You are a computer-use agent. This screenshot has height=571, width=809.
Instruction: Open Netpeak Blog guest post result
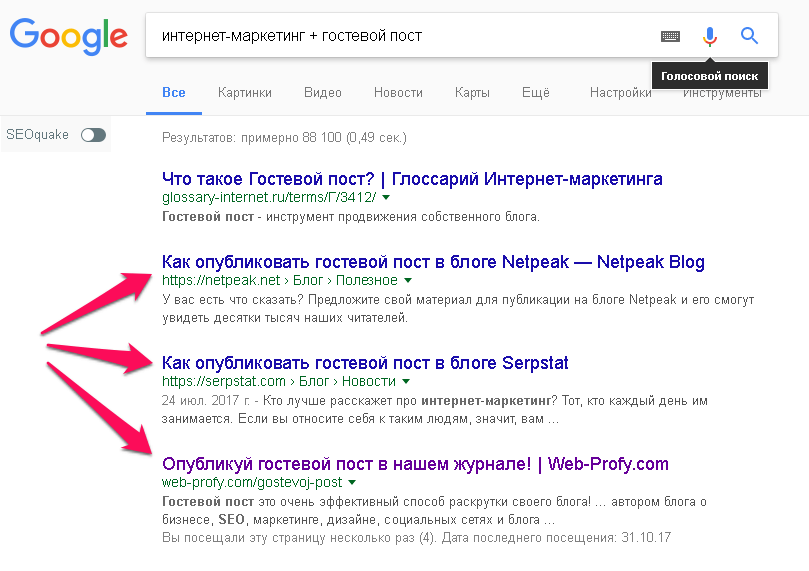coord(433,262)
